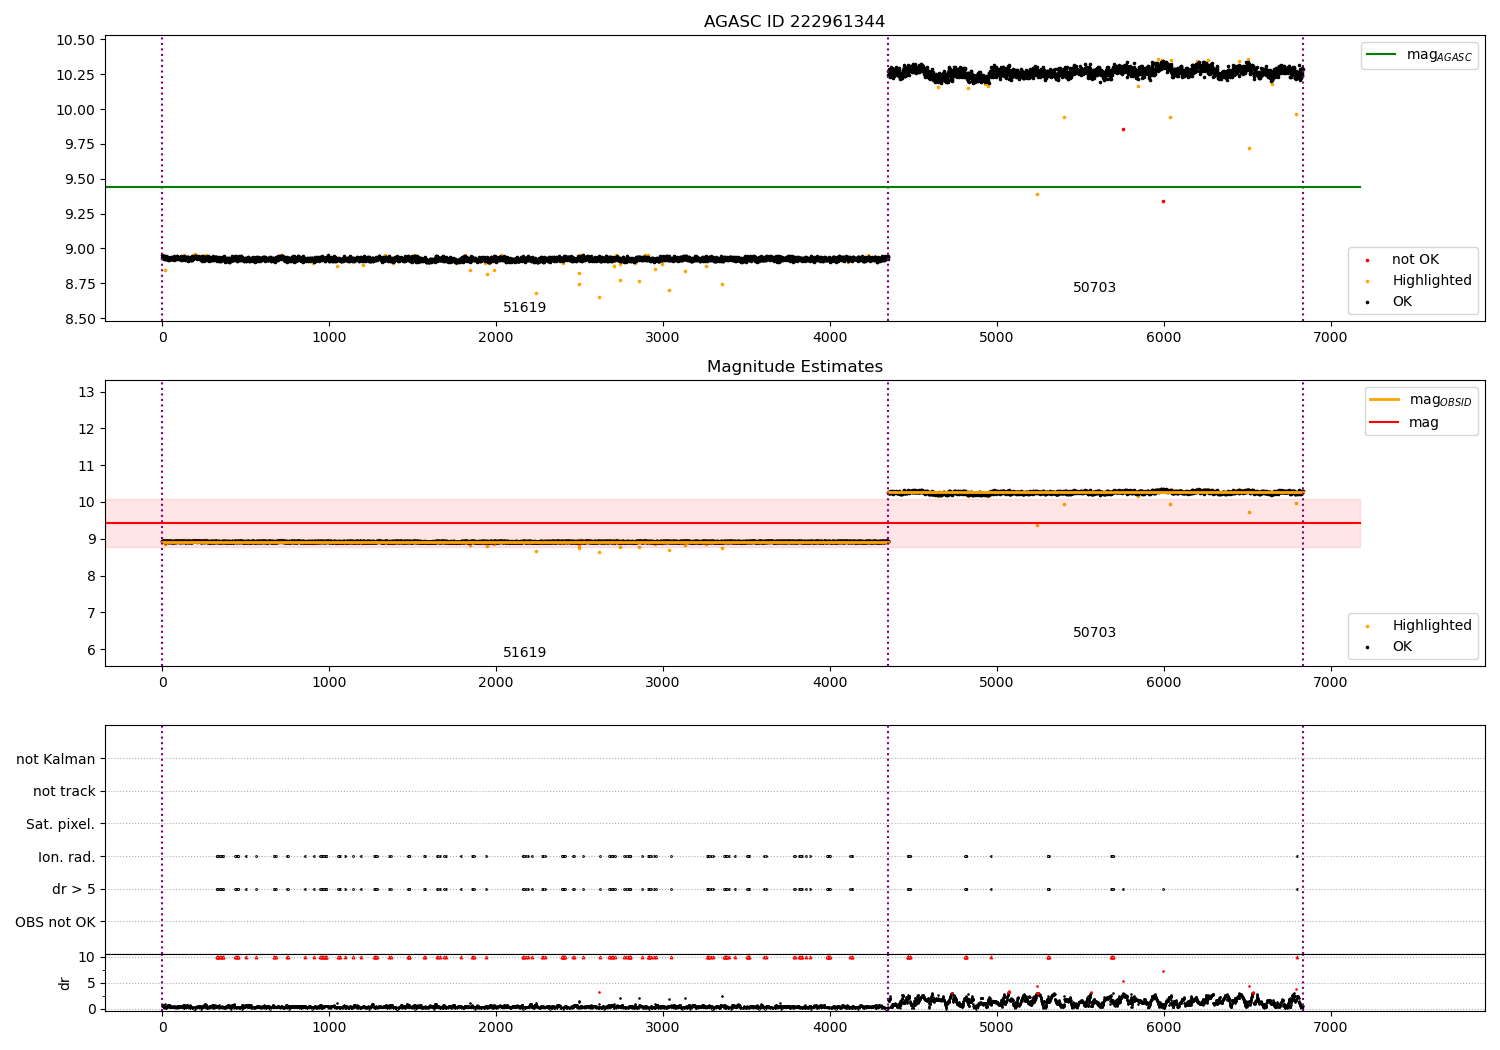Click the 7000 x-axis tick under the top plot
Image resolution: width=1500 pixels, height=1050 pixels.
click(x=1330, y=338)
